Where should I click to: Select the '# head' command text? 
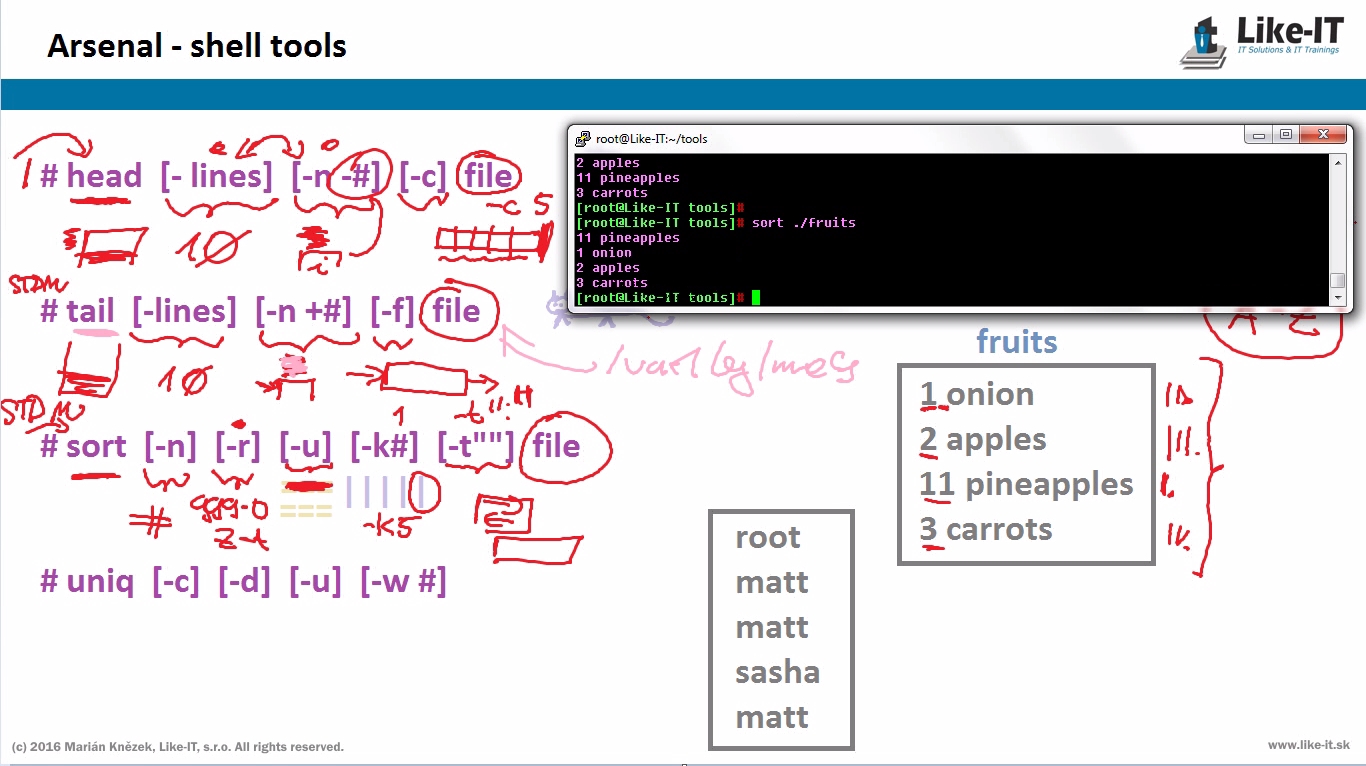92,177
